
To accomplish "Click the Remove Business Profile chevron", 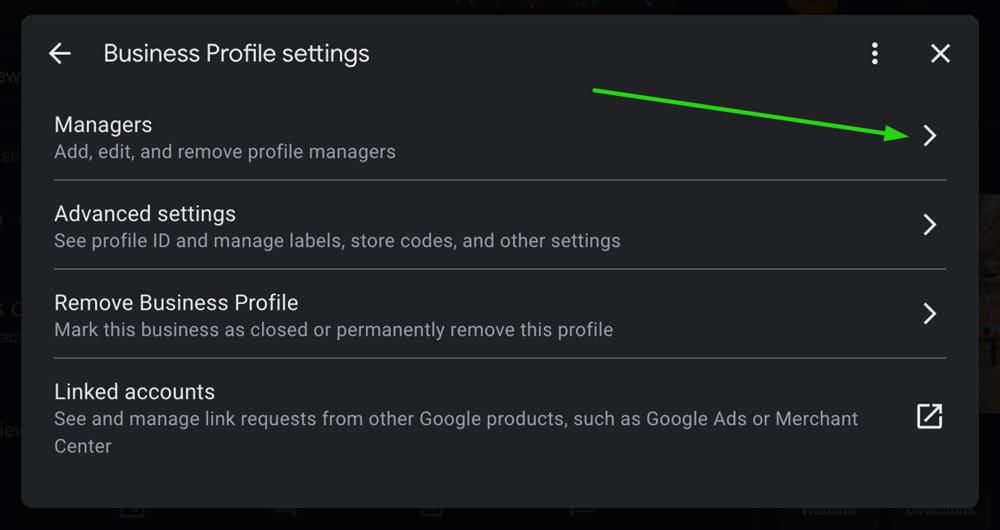I will 929,314.
